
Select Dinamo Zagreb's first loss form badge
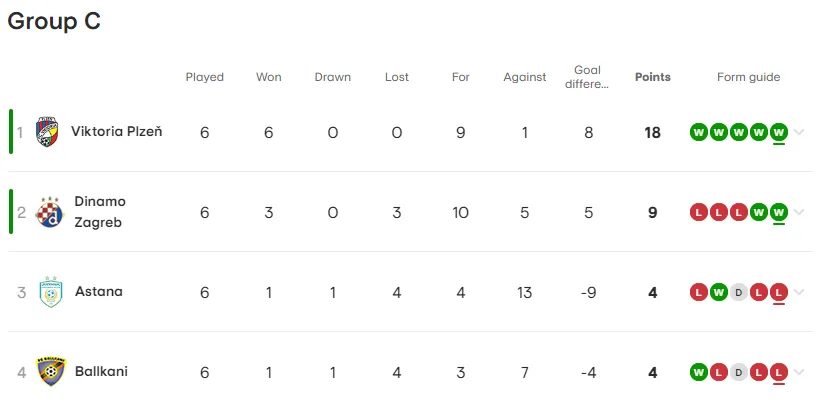699,212
